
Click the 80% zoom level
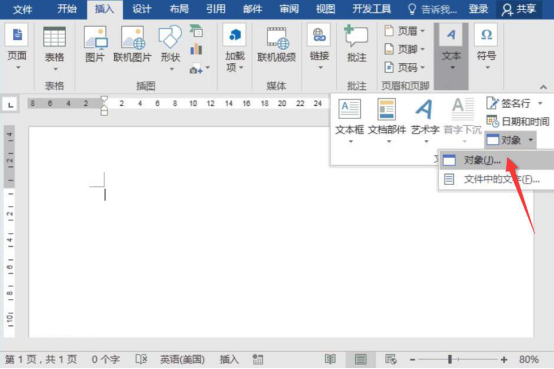click(529, 359)
